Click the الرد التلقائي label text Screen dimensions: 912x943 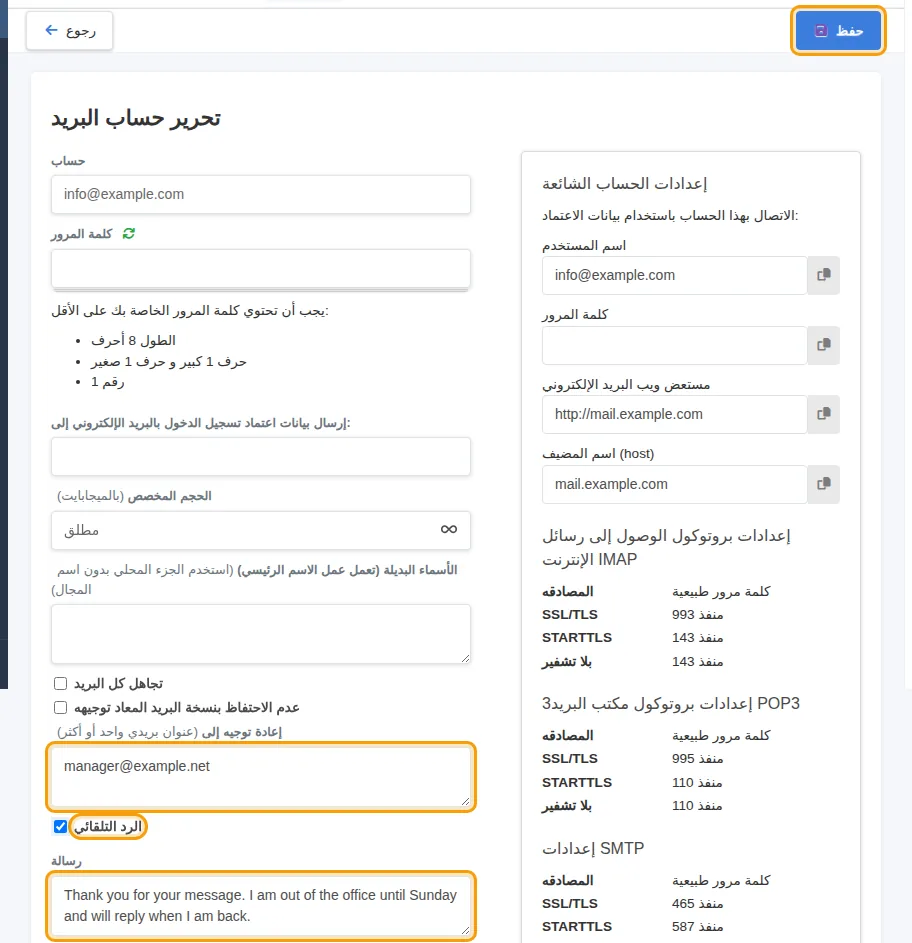coord(108,826)
